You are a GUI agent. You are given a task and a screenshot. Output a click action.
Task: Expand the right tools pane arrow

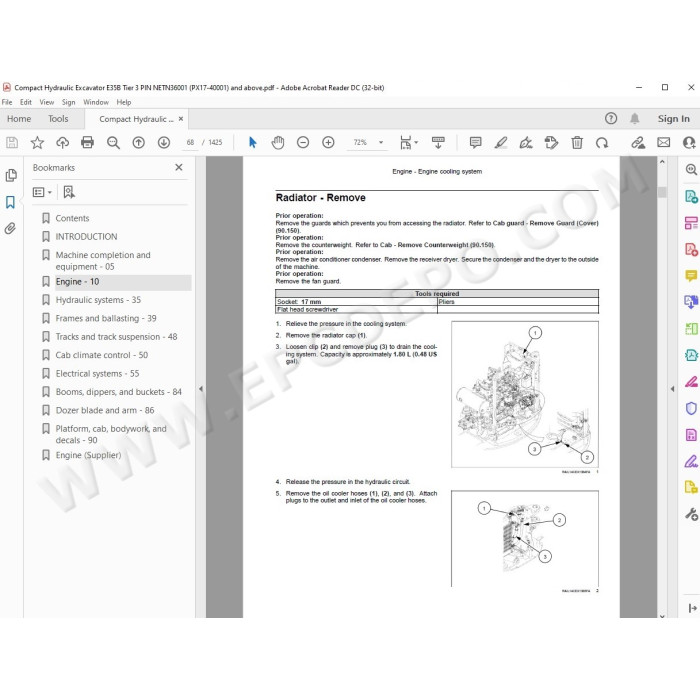[672, 389]
